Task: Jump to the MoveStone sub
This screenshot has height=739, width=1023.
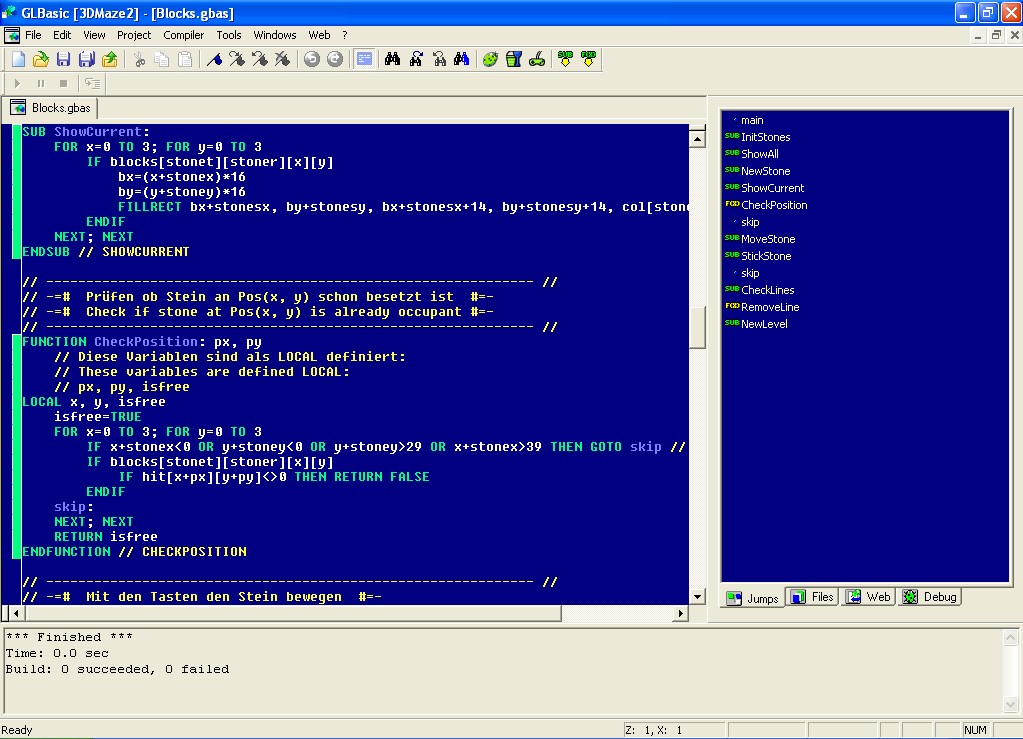Action: (x=768, y=239)
